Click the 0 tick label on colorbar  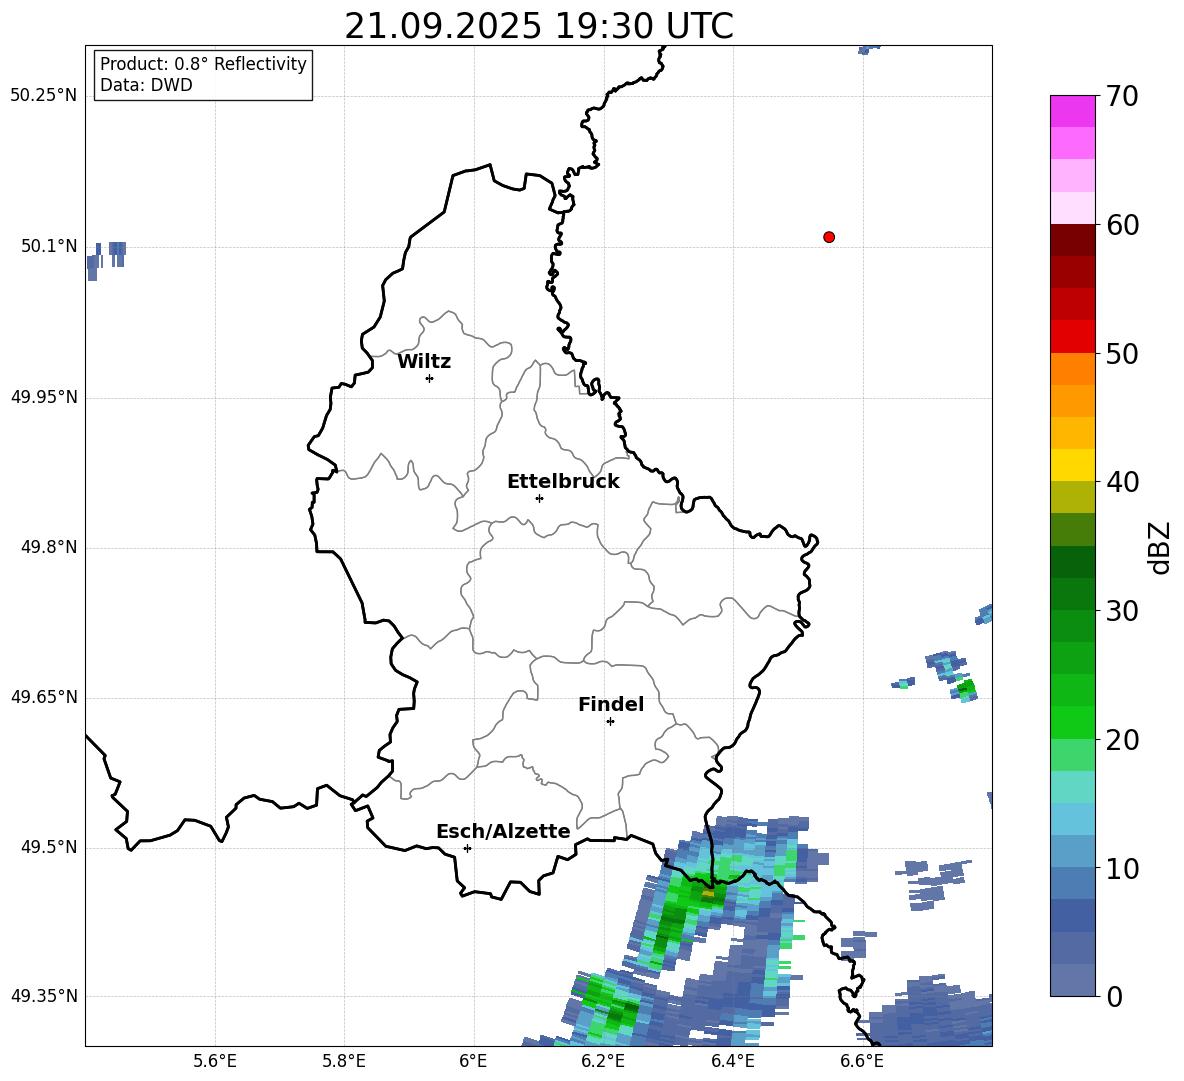1114,996
